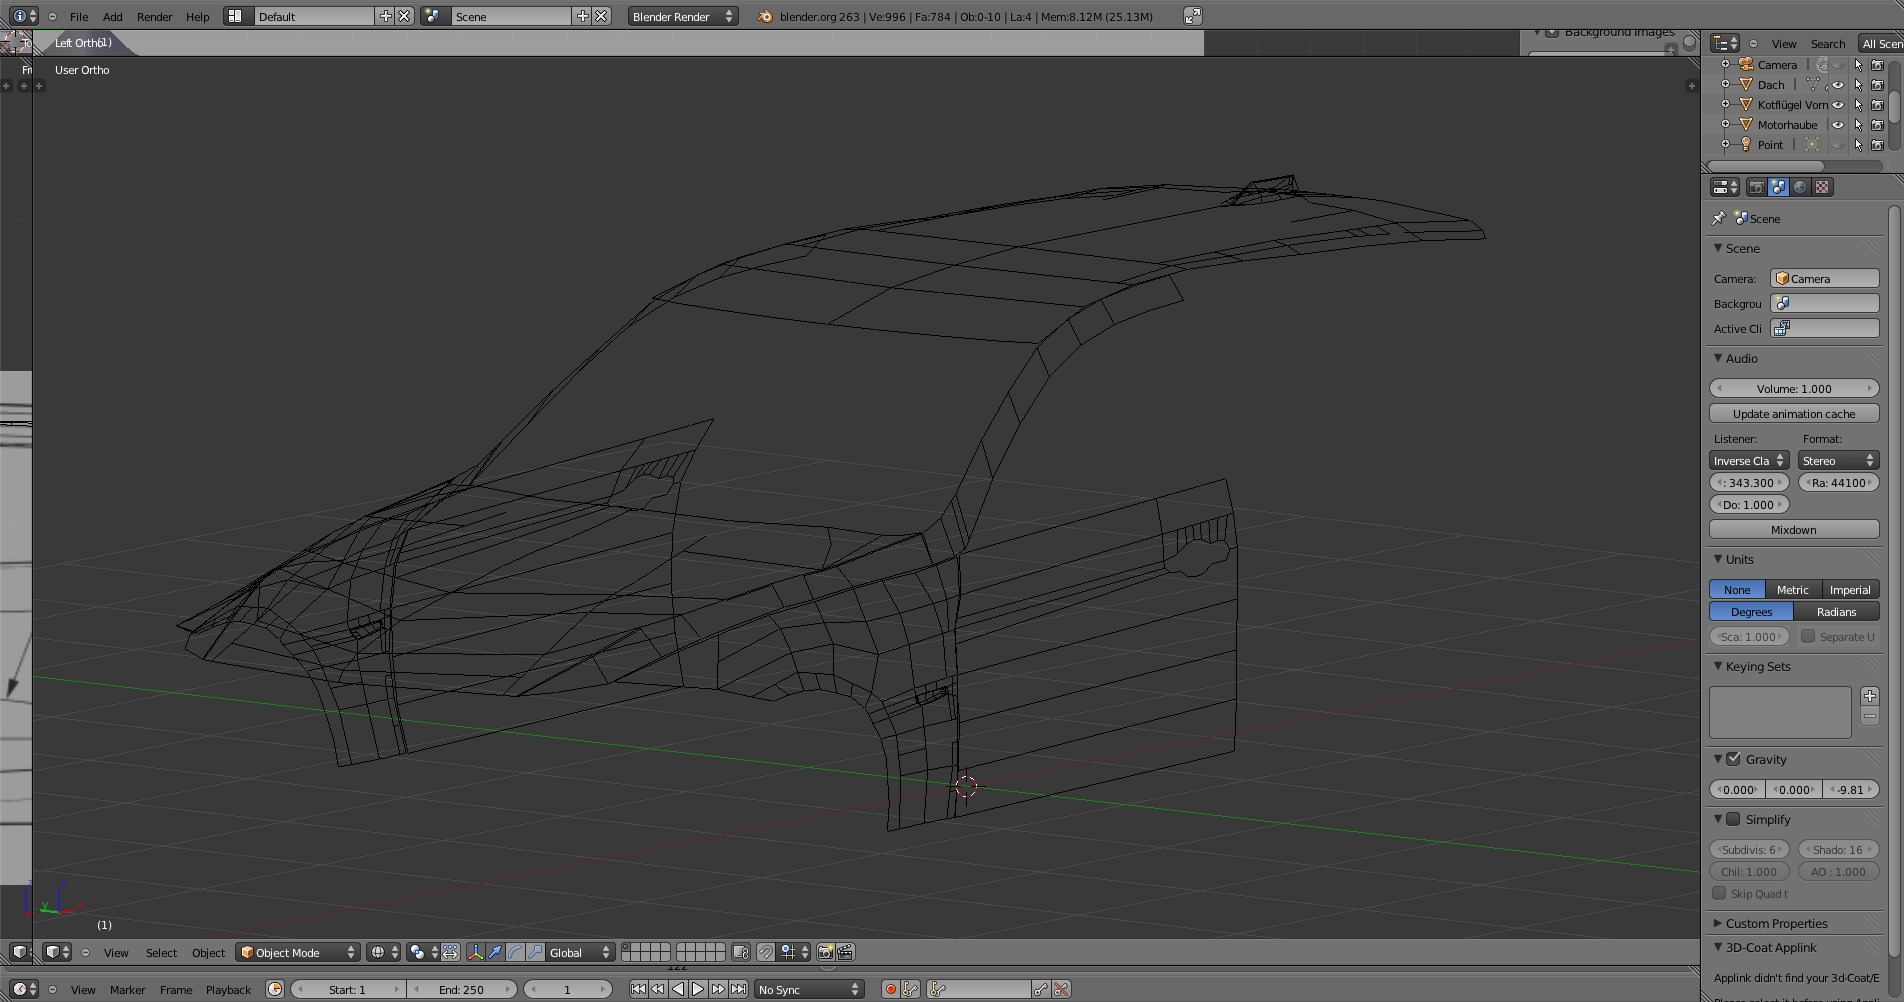1904x1002 pixels.
Task: Open the Select menu in 3D view header
Action: click(x=161, y=953)
